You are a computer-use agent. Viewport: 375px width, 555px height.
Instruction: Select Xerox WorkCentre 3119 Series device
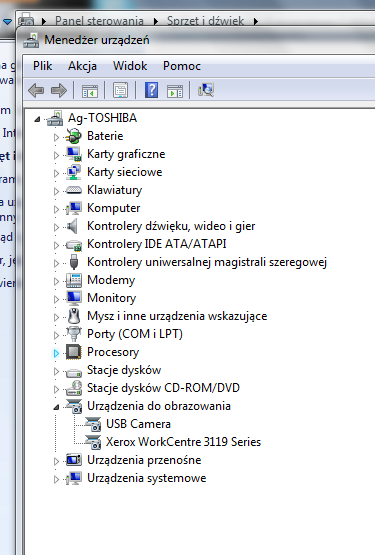[x=183, y=442]
